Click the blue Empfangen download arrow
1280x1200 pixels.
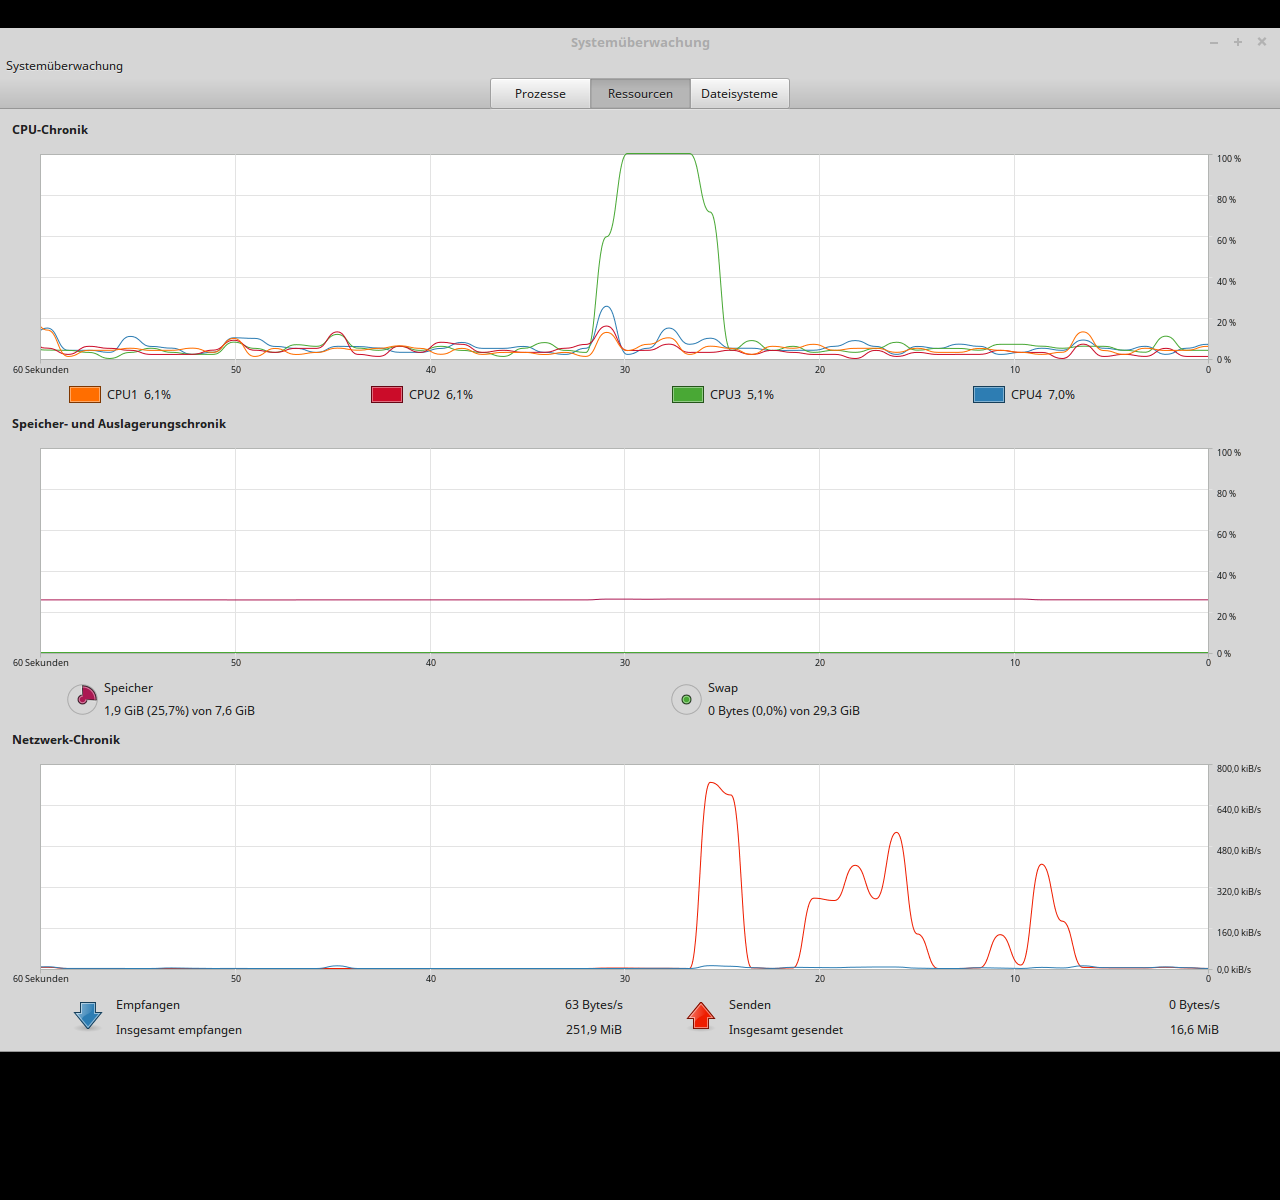point(88,1016)
